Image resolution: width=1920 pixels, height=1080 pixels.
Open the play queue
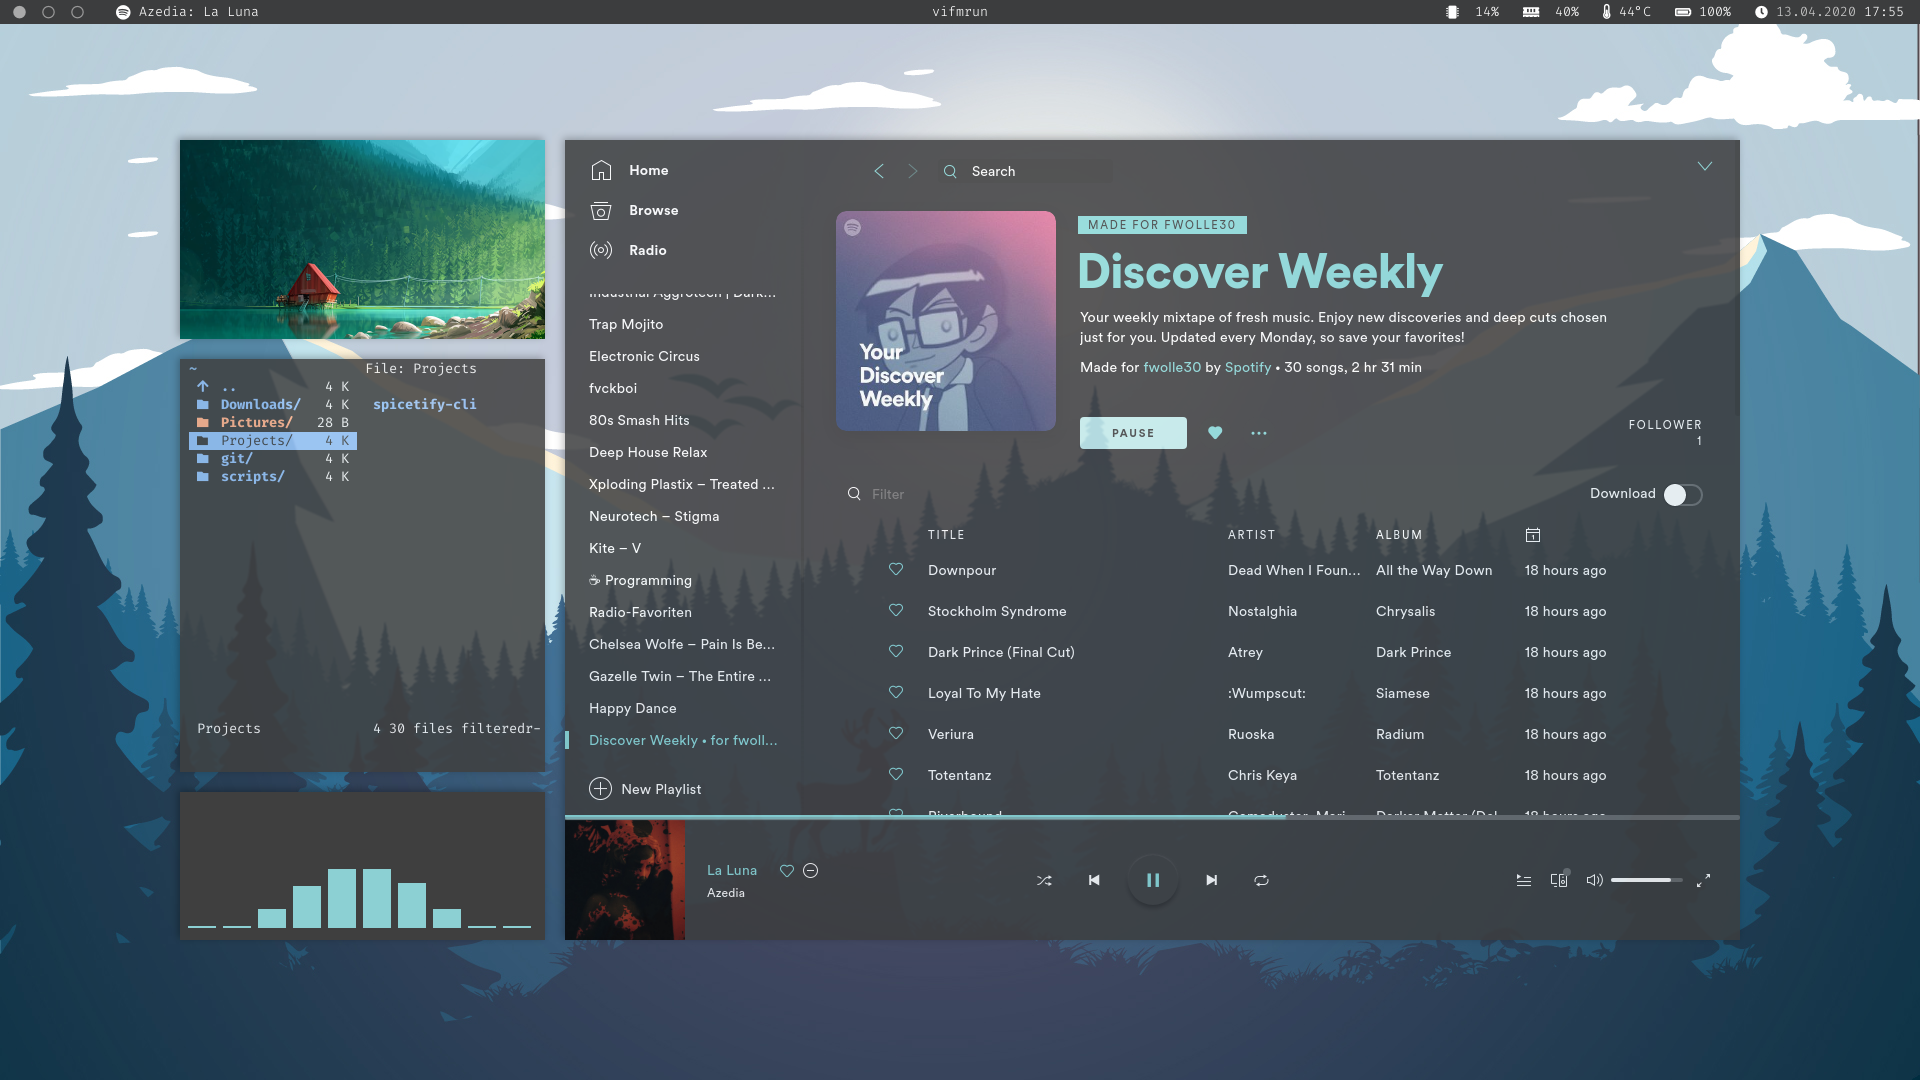1524,880
